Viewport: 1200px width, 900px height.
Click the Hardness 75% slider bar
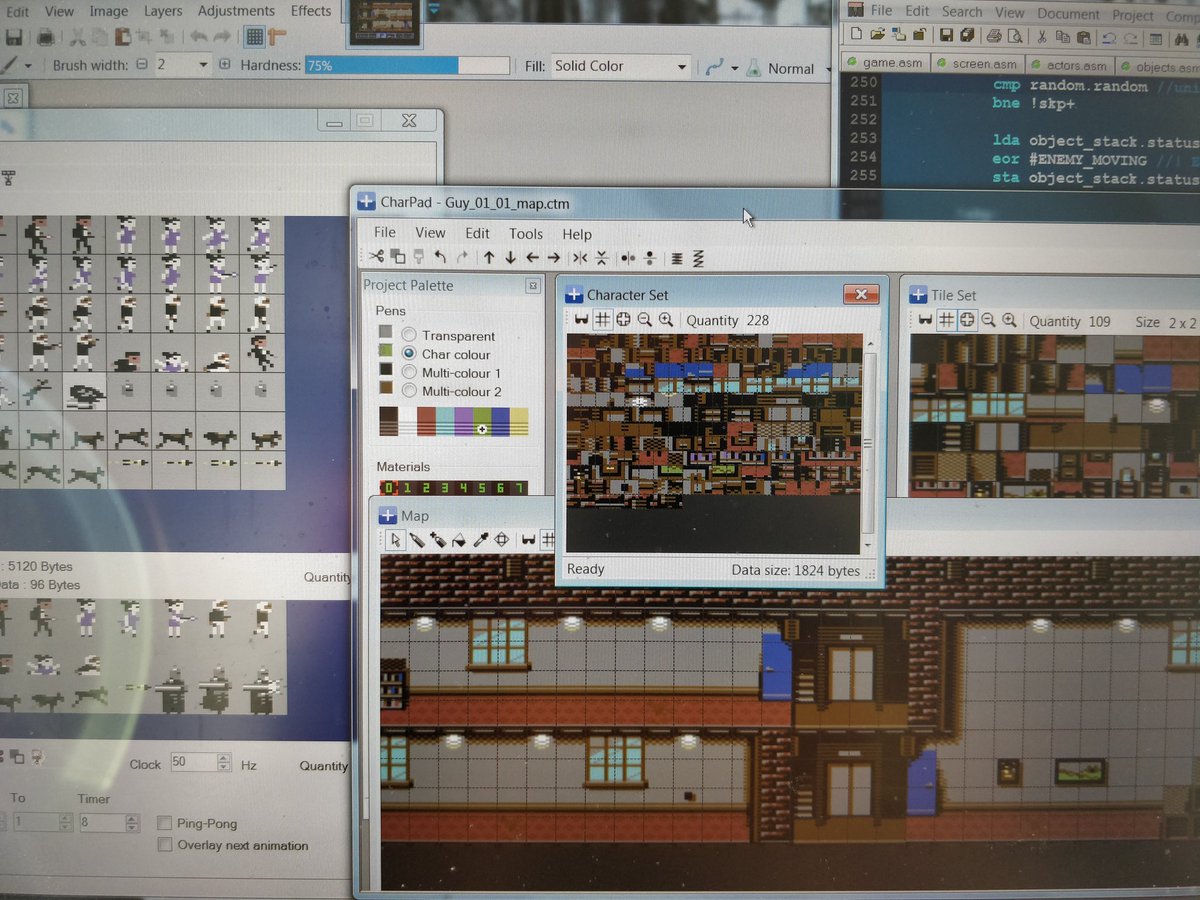tap(407, 65)
